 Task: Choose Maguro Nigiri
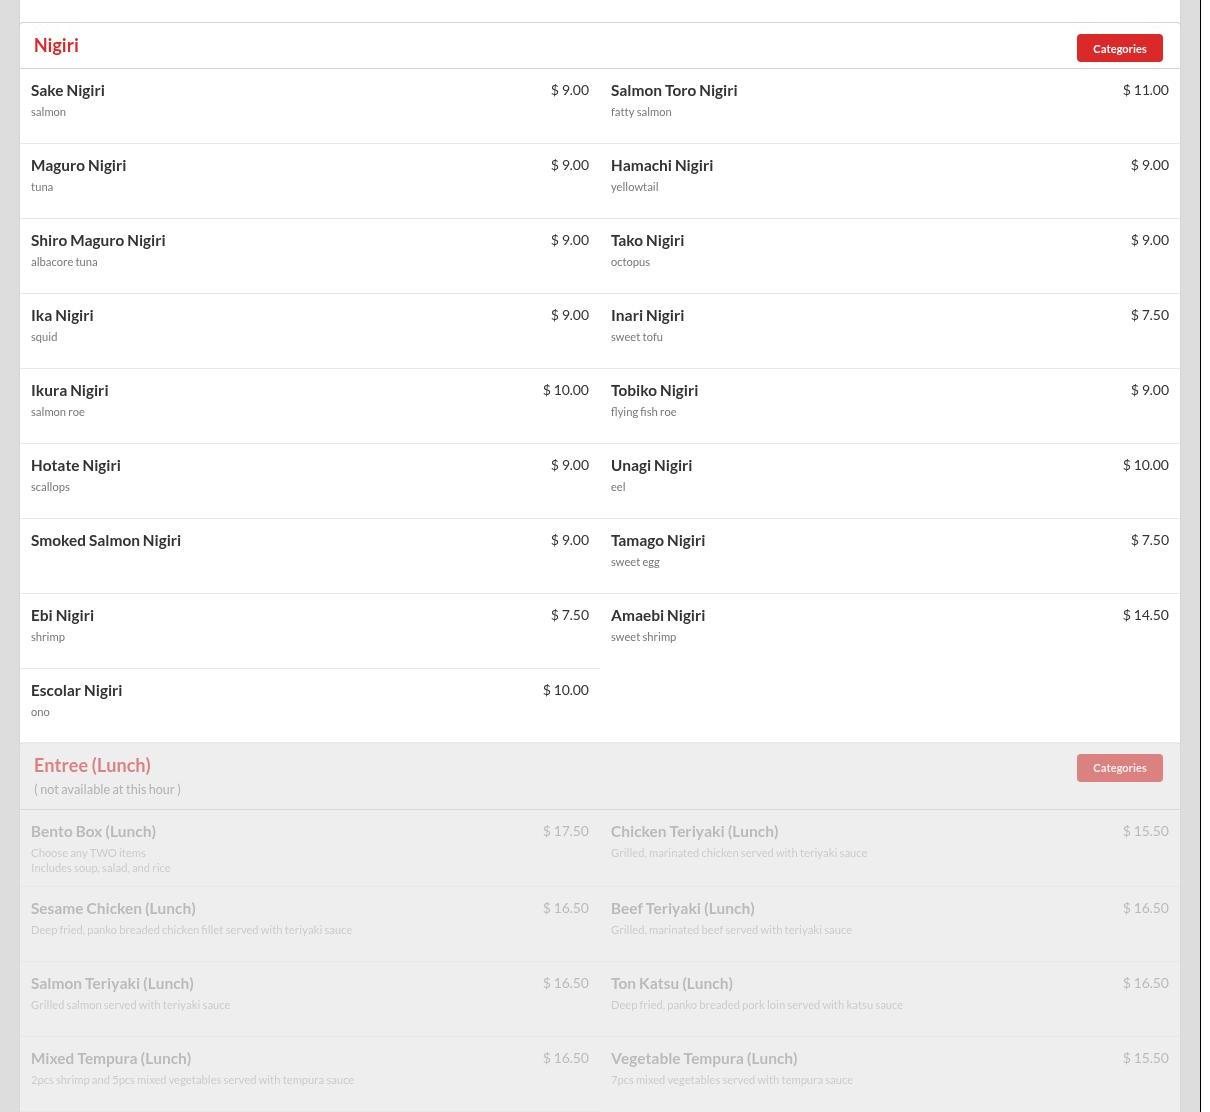tap(310, 181)
